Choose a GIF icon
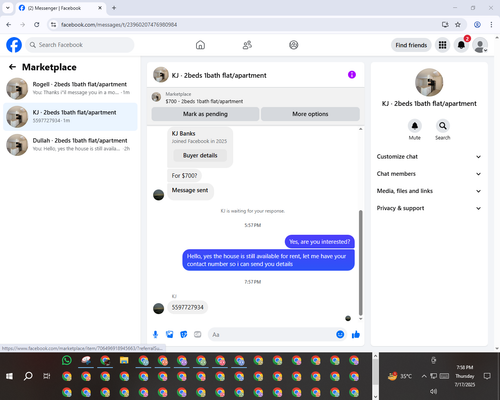Image resolution: width=500 pixels, height=400 pixels. point(198,334)
